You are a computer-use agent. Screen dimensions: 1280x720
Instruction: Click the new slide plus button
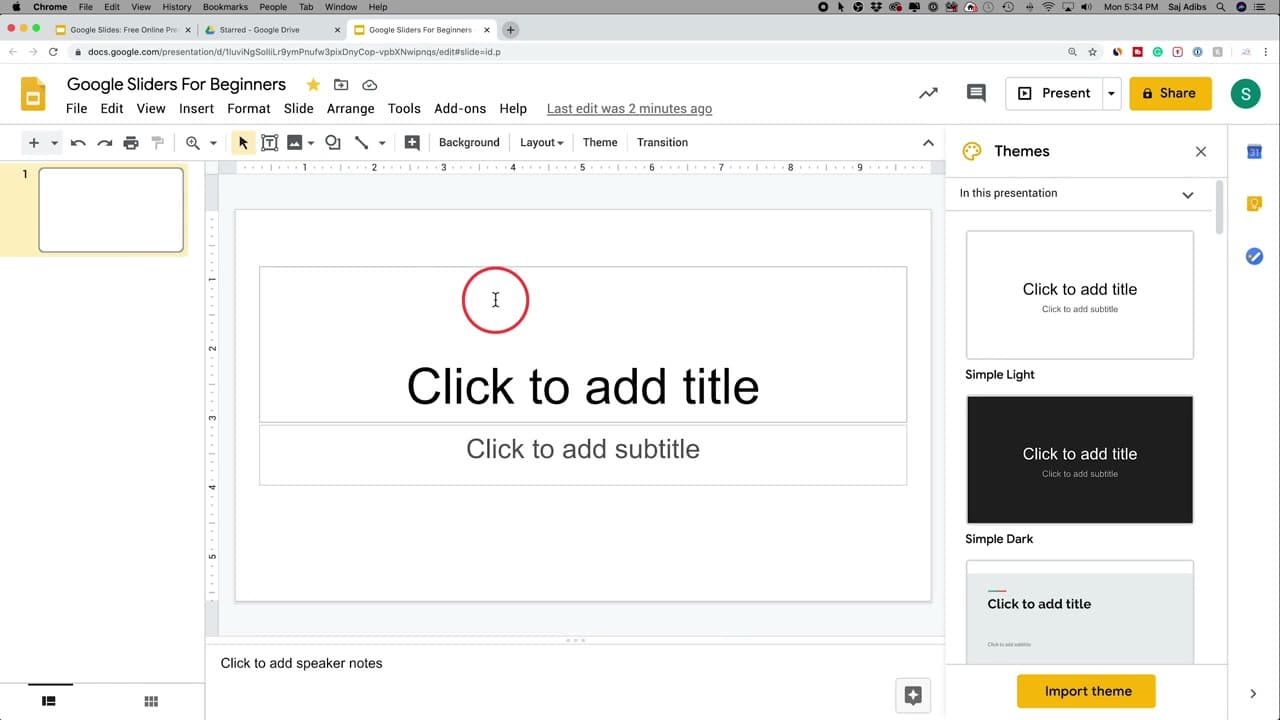tap(33, 143)
